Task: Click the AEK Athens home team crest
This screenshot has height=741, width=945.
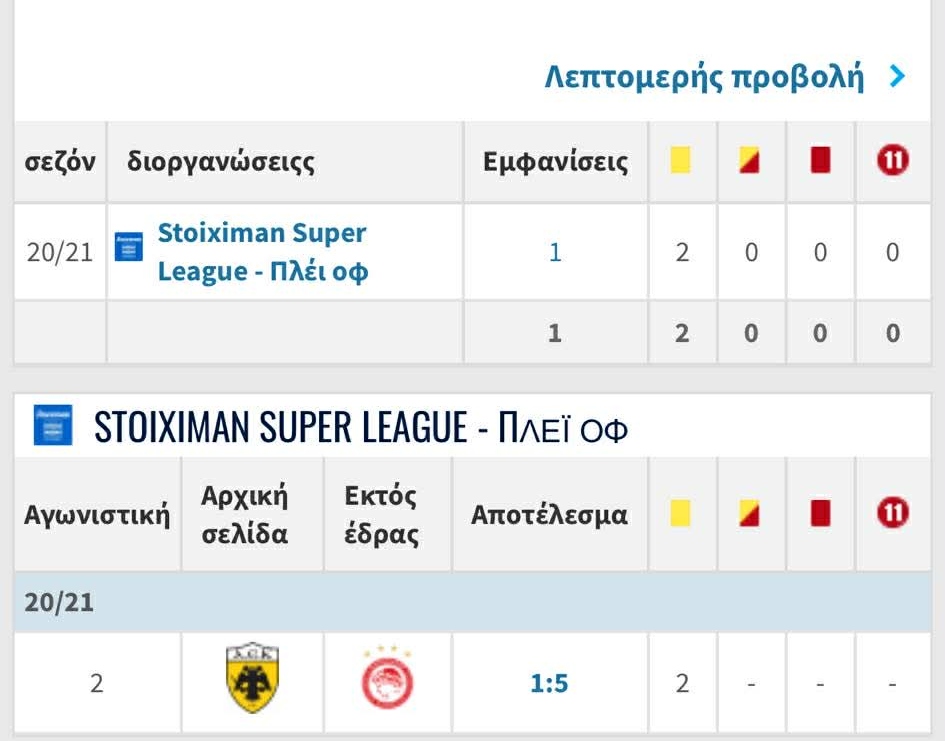Action: 252,679
